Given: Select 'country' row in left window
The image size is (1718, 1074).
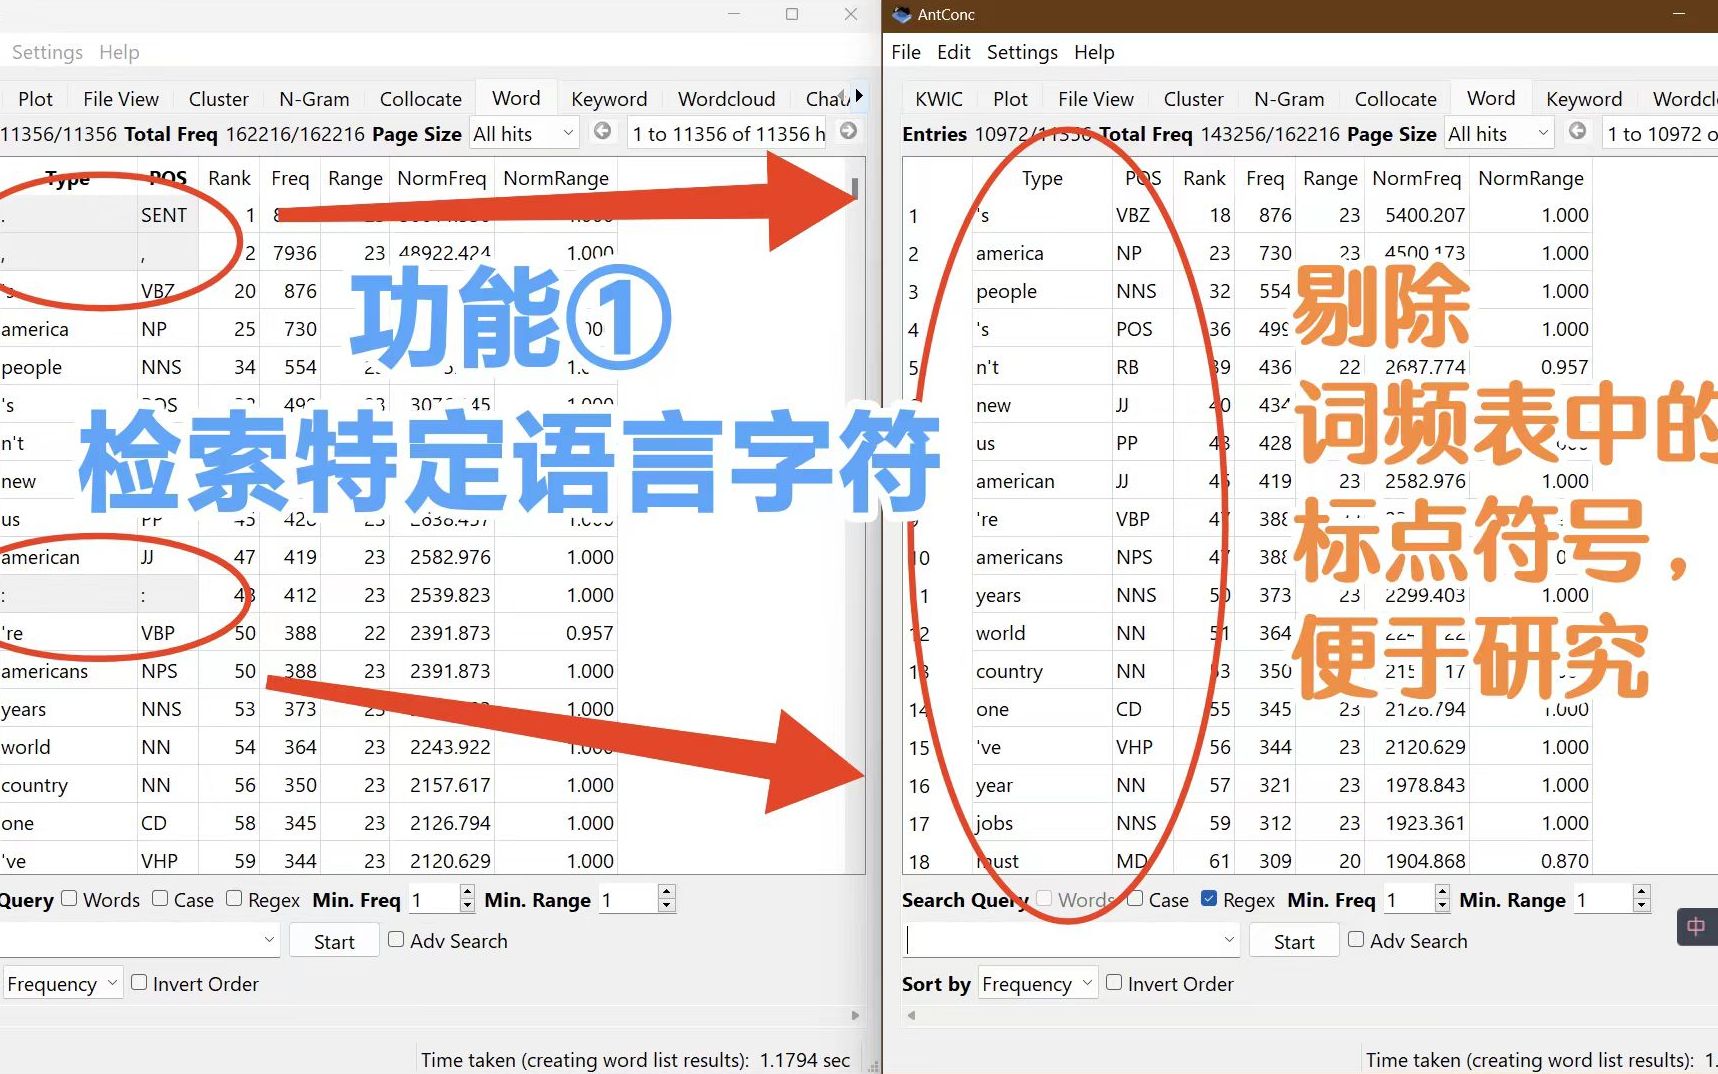Looking at the screenshot, I should click(x=308, y=786).
